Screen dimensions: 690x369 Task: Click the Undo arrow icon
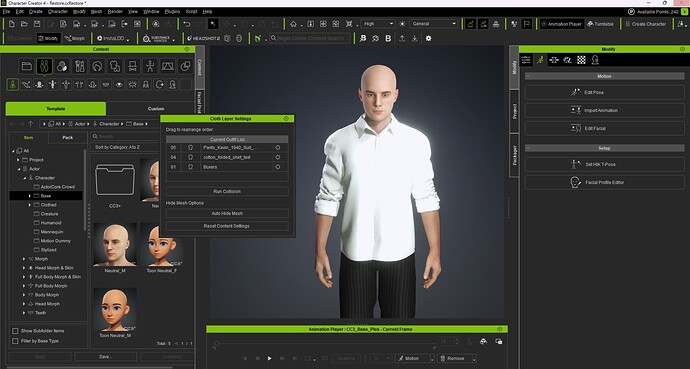[187, 24]
